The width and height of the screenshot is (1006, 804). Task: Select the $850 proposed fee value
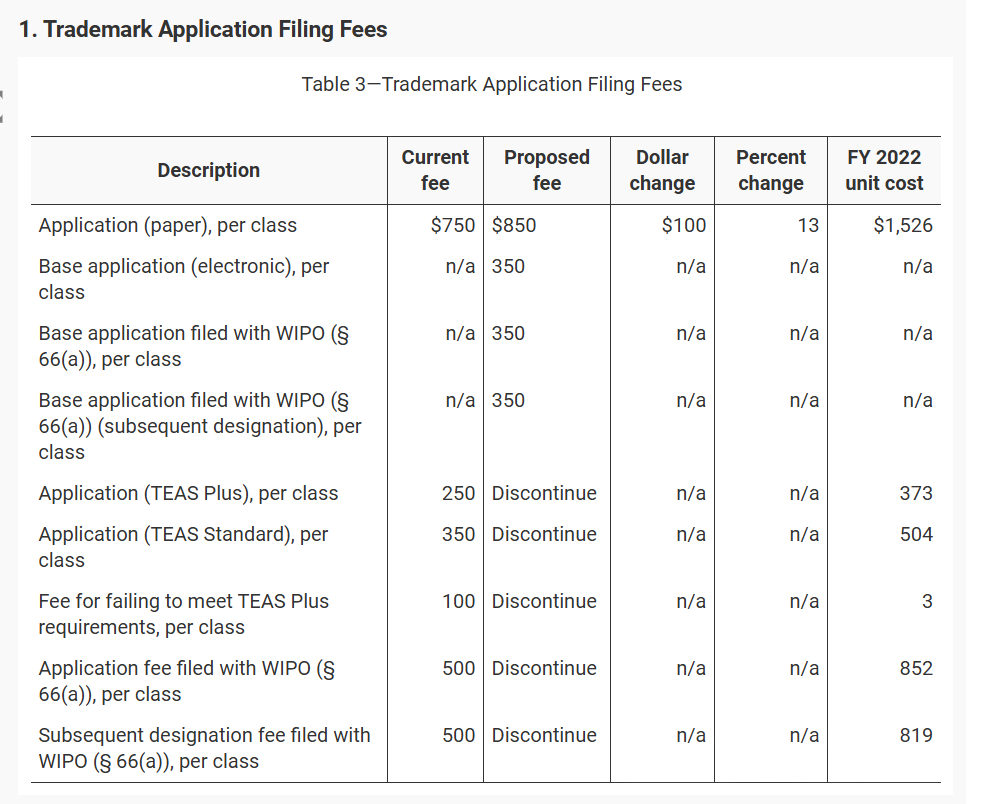click(x=514, y=225)
